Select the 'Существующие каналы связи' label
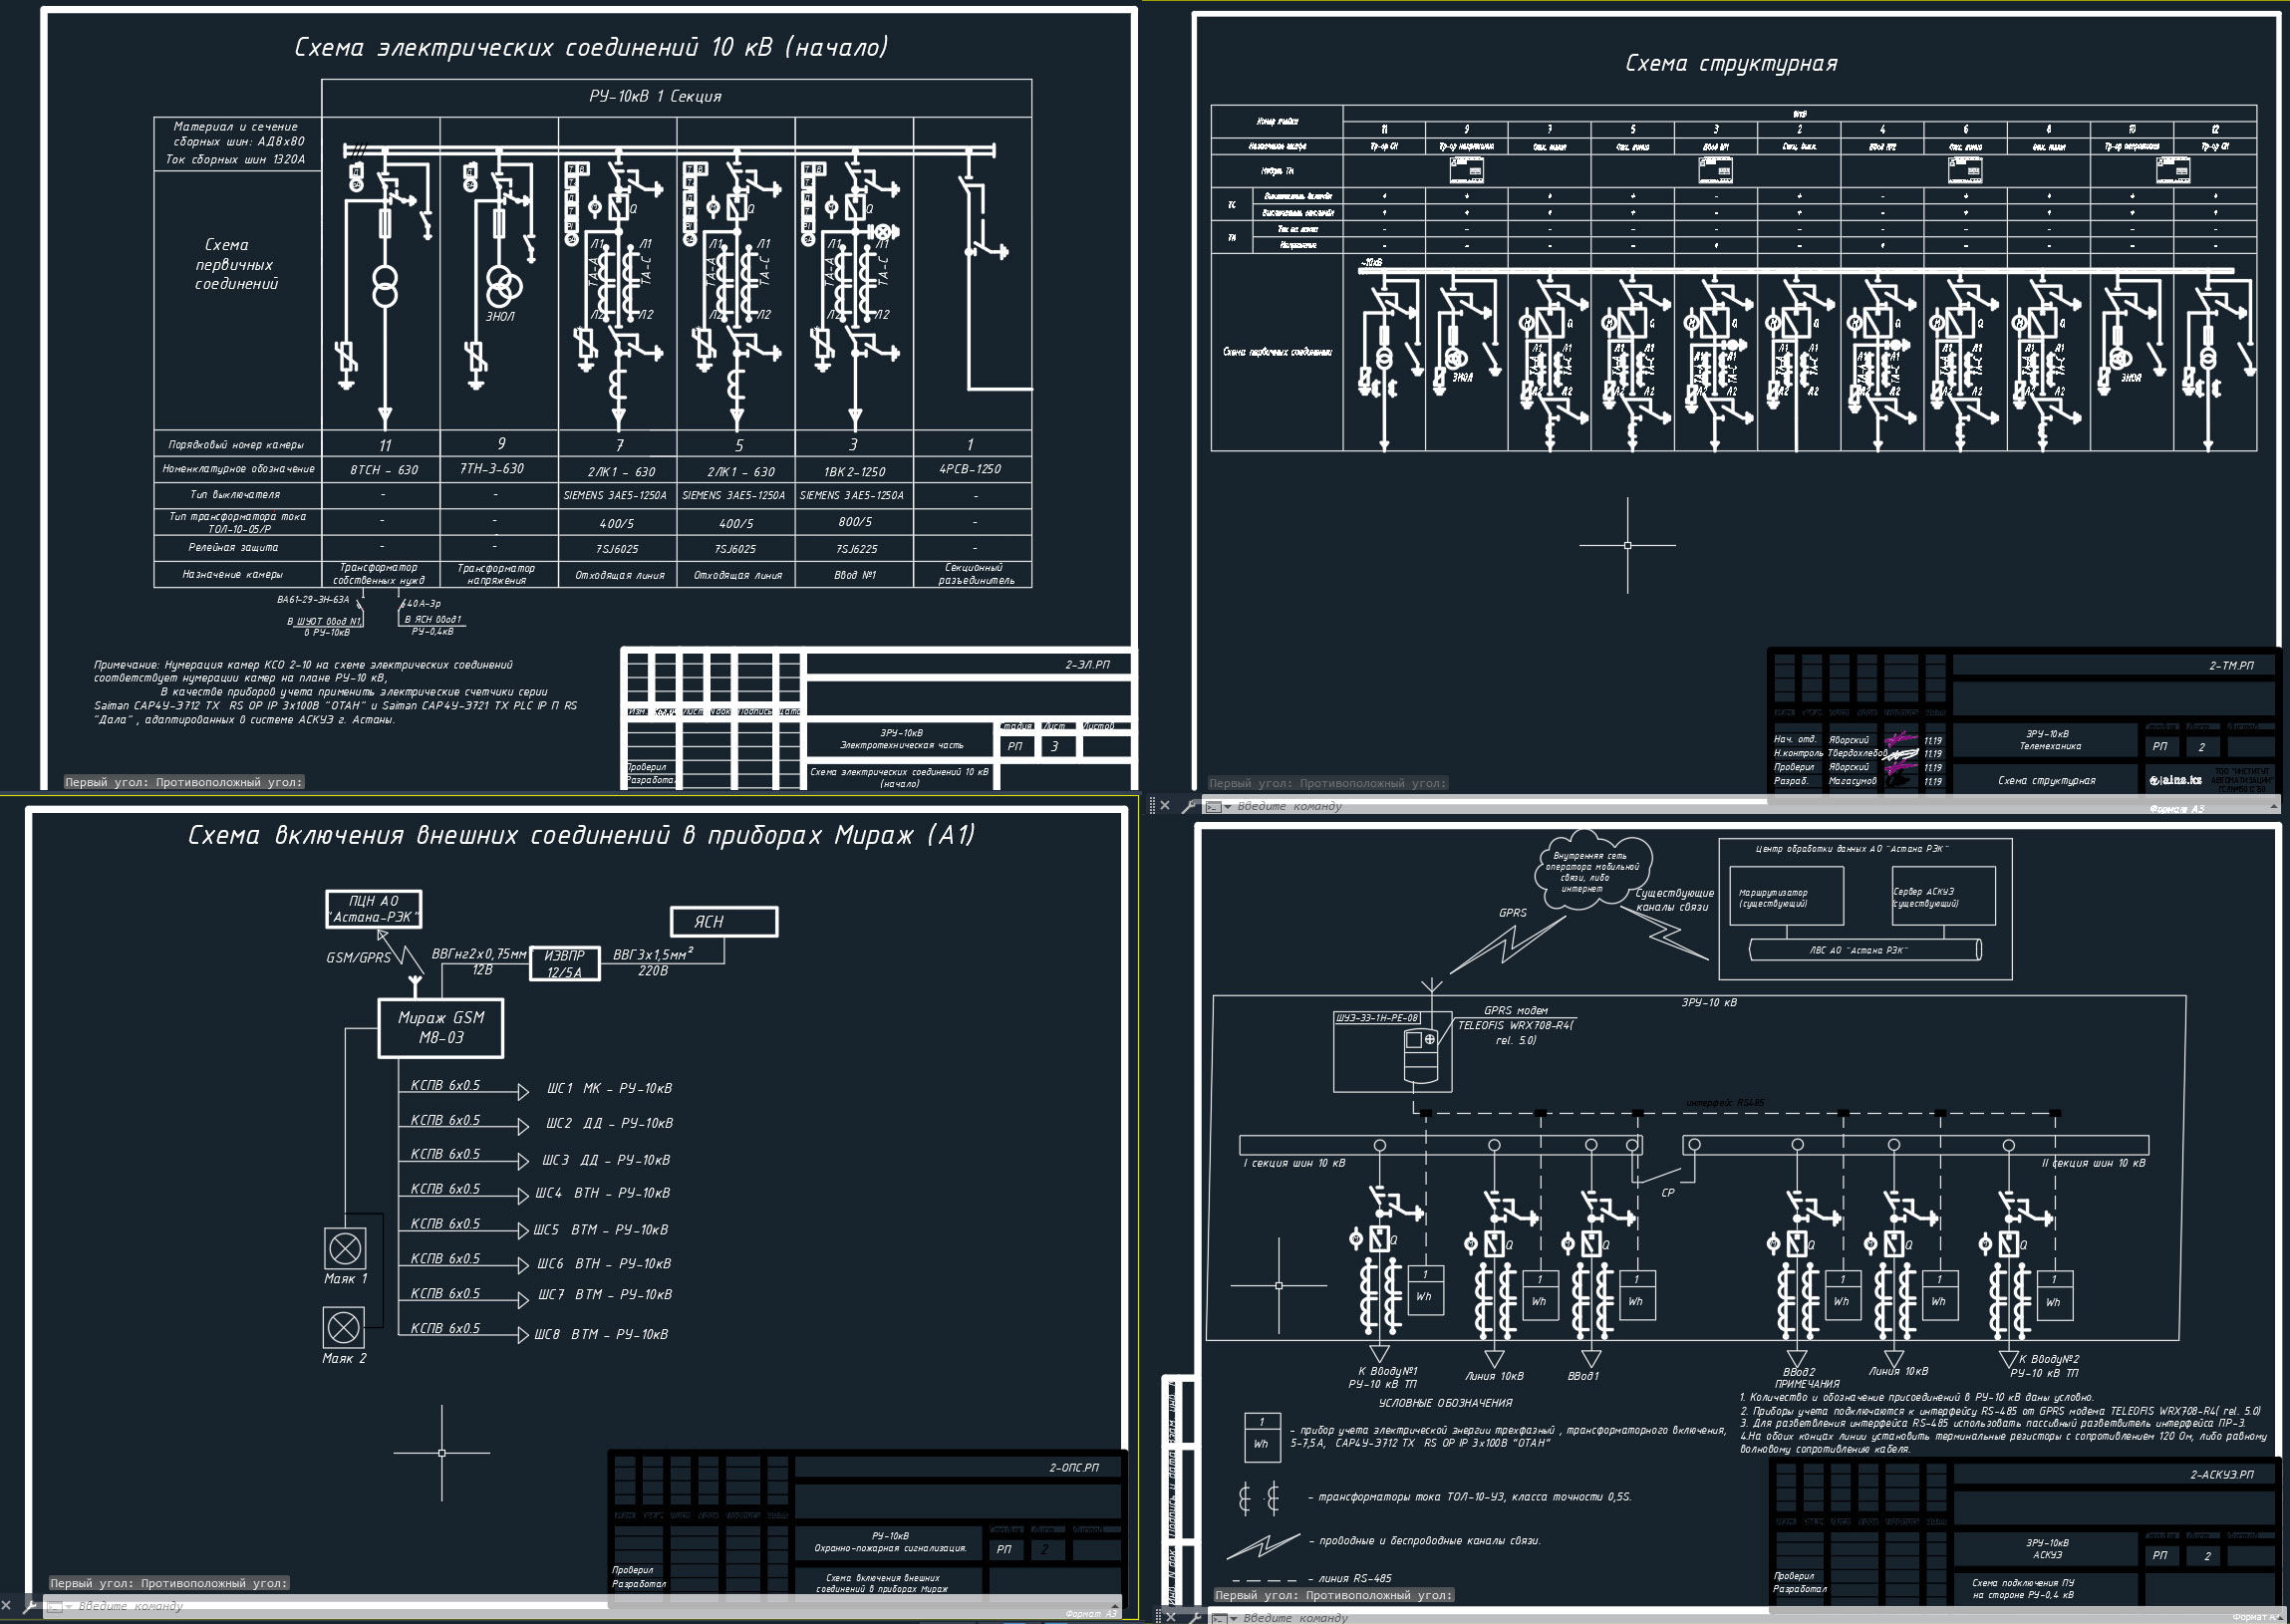 [x=1674, y=900]
